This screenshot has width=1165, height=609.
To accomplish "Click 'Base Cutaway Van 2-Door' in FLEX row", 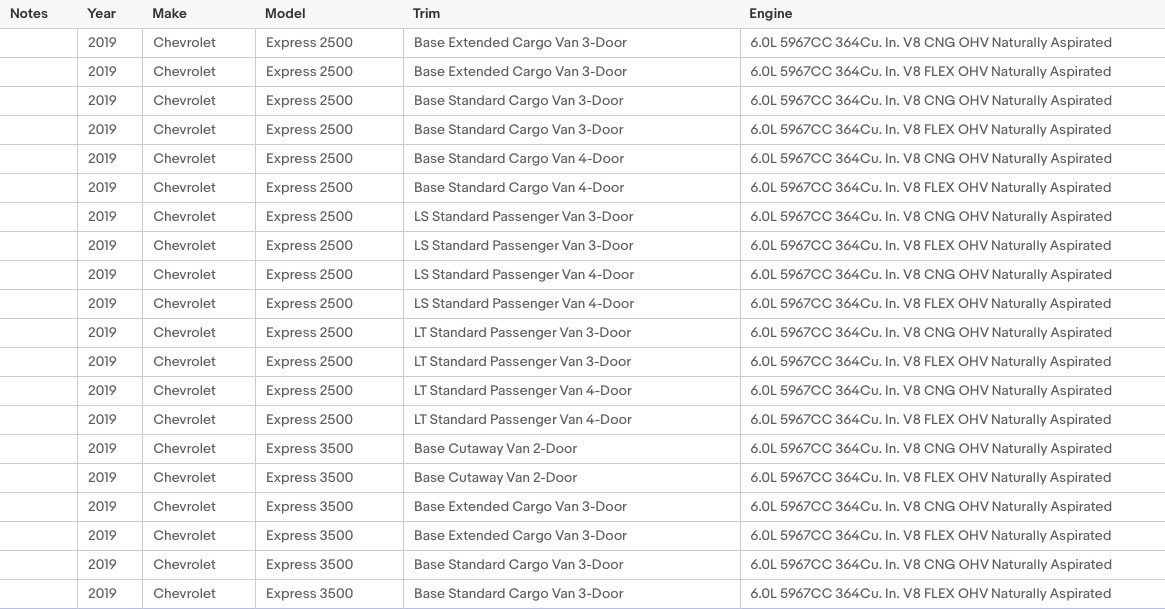I will pyautogui.click(x=496, y=477).
